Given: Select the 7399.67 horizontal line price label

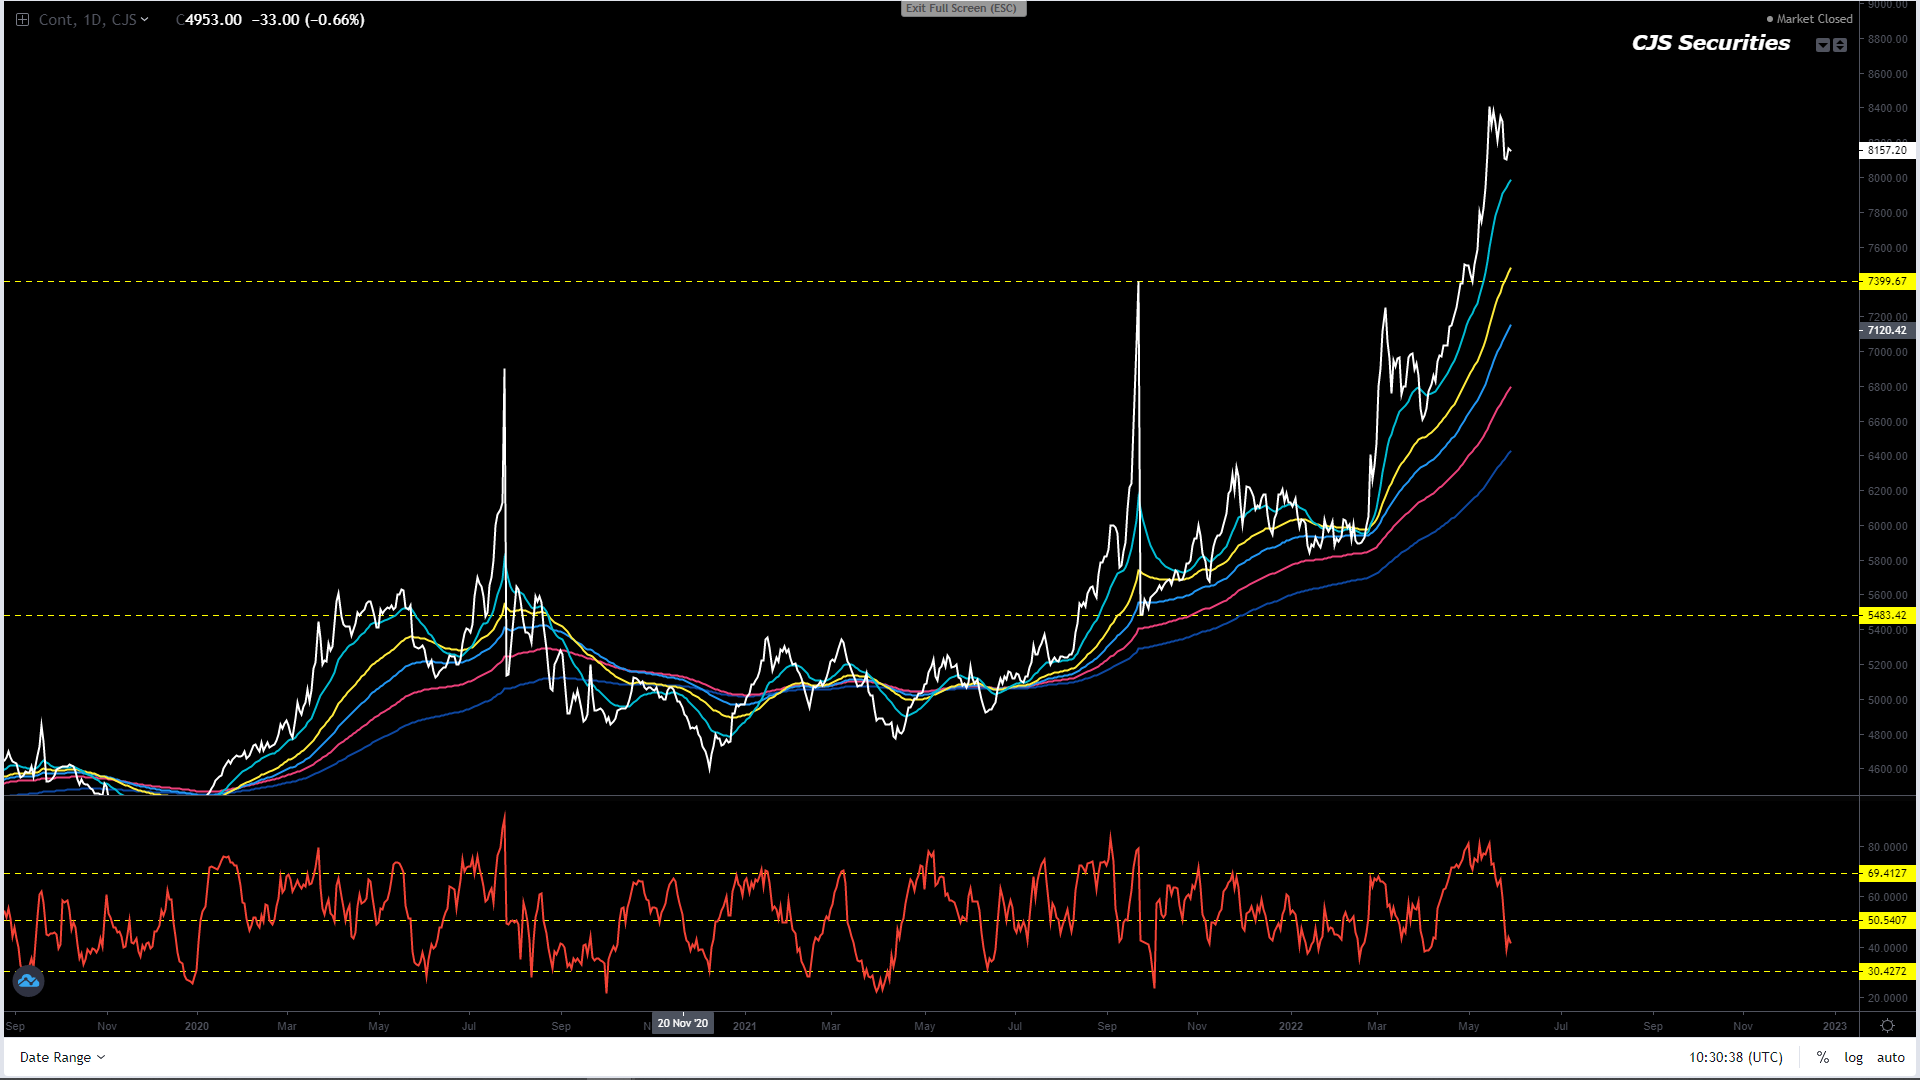Looking at the screenshot, I should [1886, 281].
